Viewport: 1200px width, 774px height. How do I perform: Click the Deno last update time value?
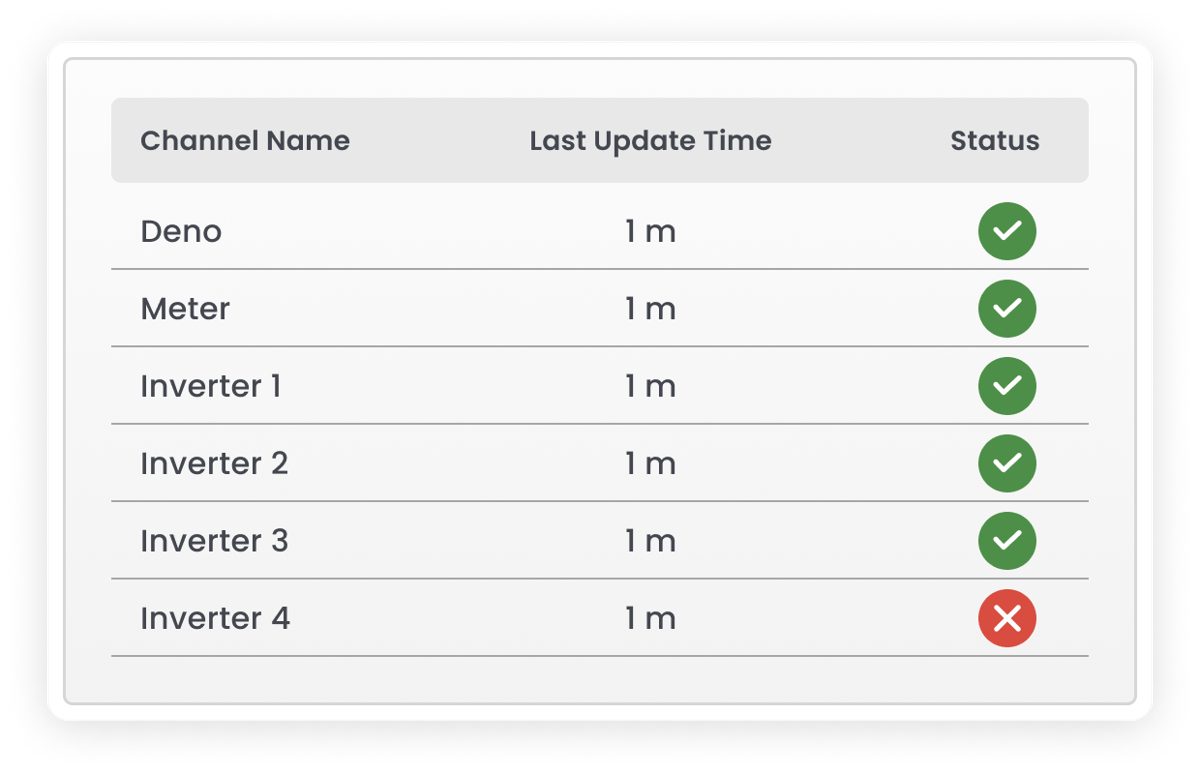click(650, 232)
